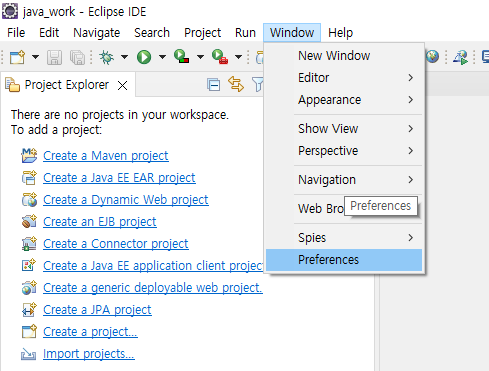Expand the Navigation submenu

tap(344, 180)
